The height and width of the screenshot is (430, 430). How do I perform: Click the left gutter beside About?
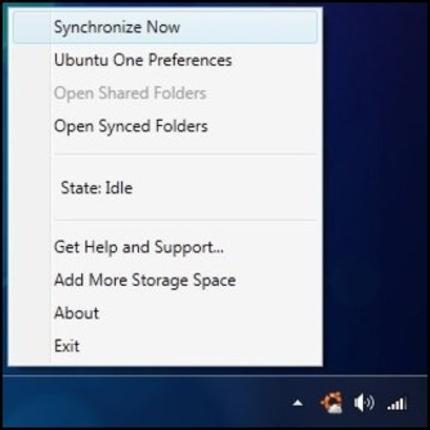coord(30,313)
